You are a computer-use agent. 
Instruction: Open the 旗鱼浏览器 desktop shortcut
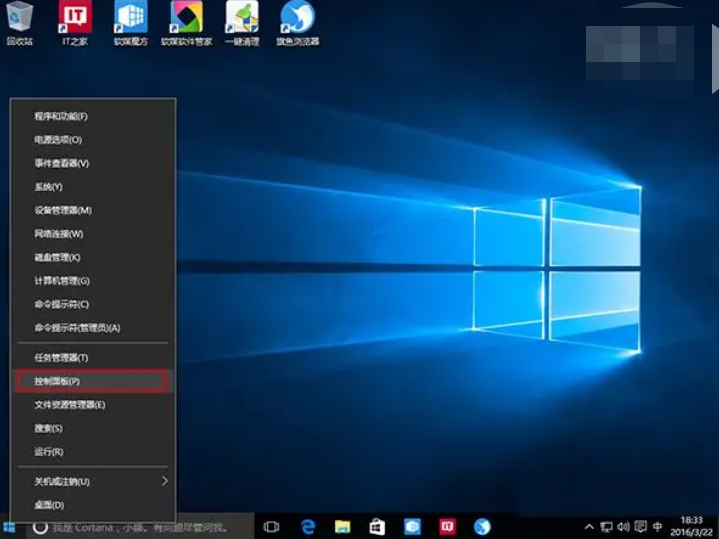297,18
